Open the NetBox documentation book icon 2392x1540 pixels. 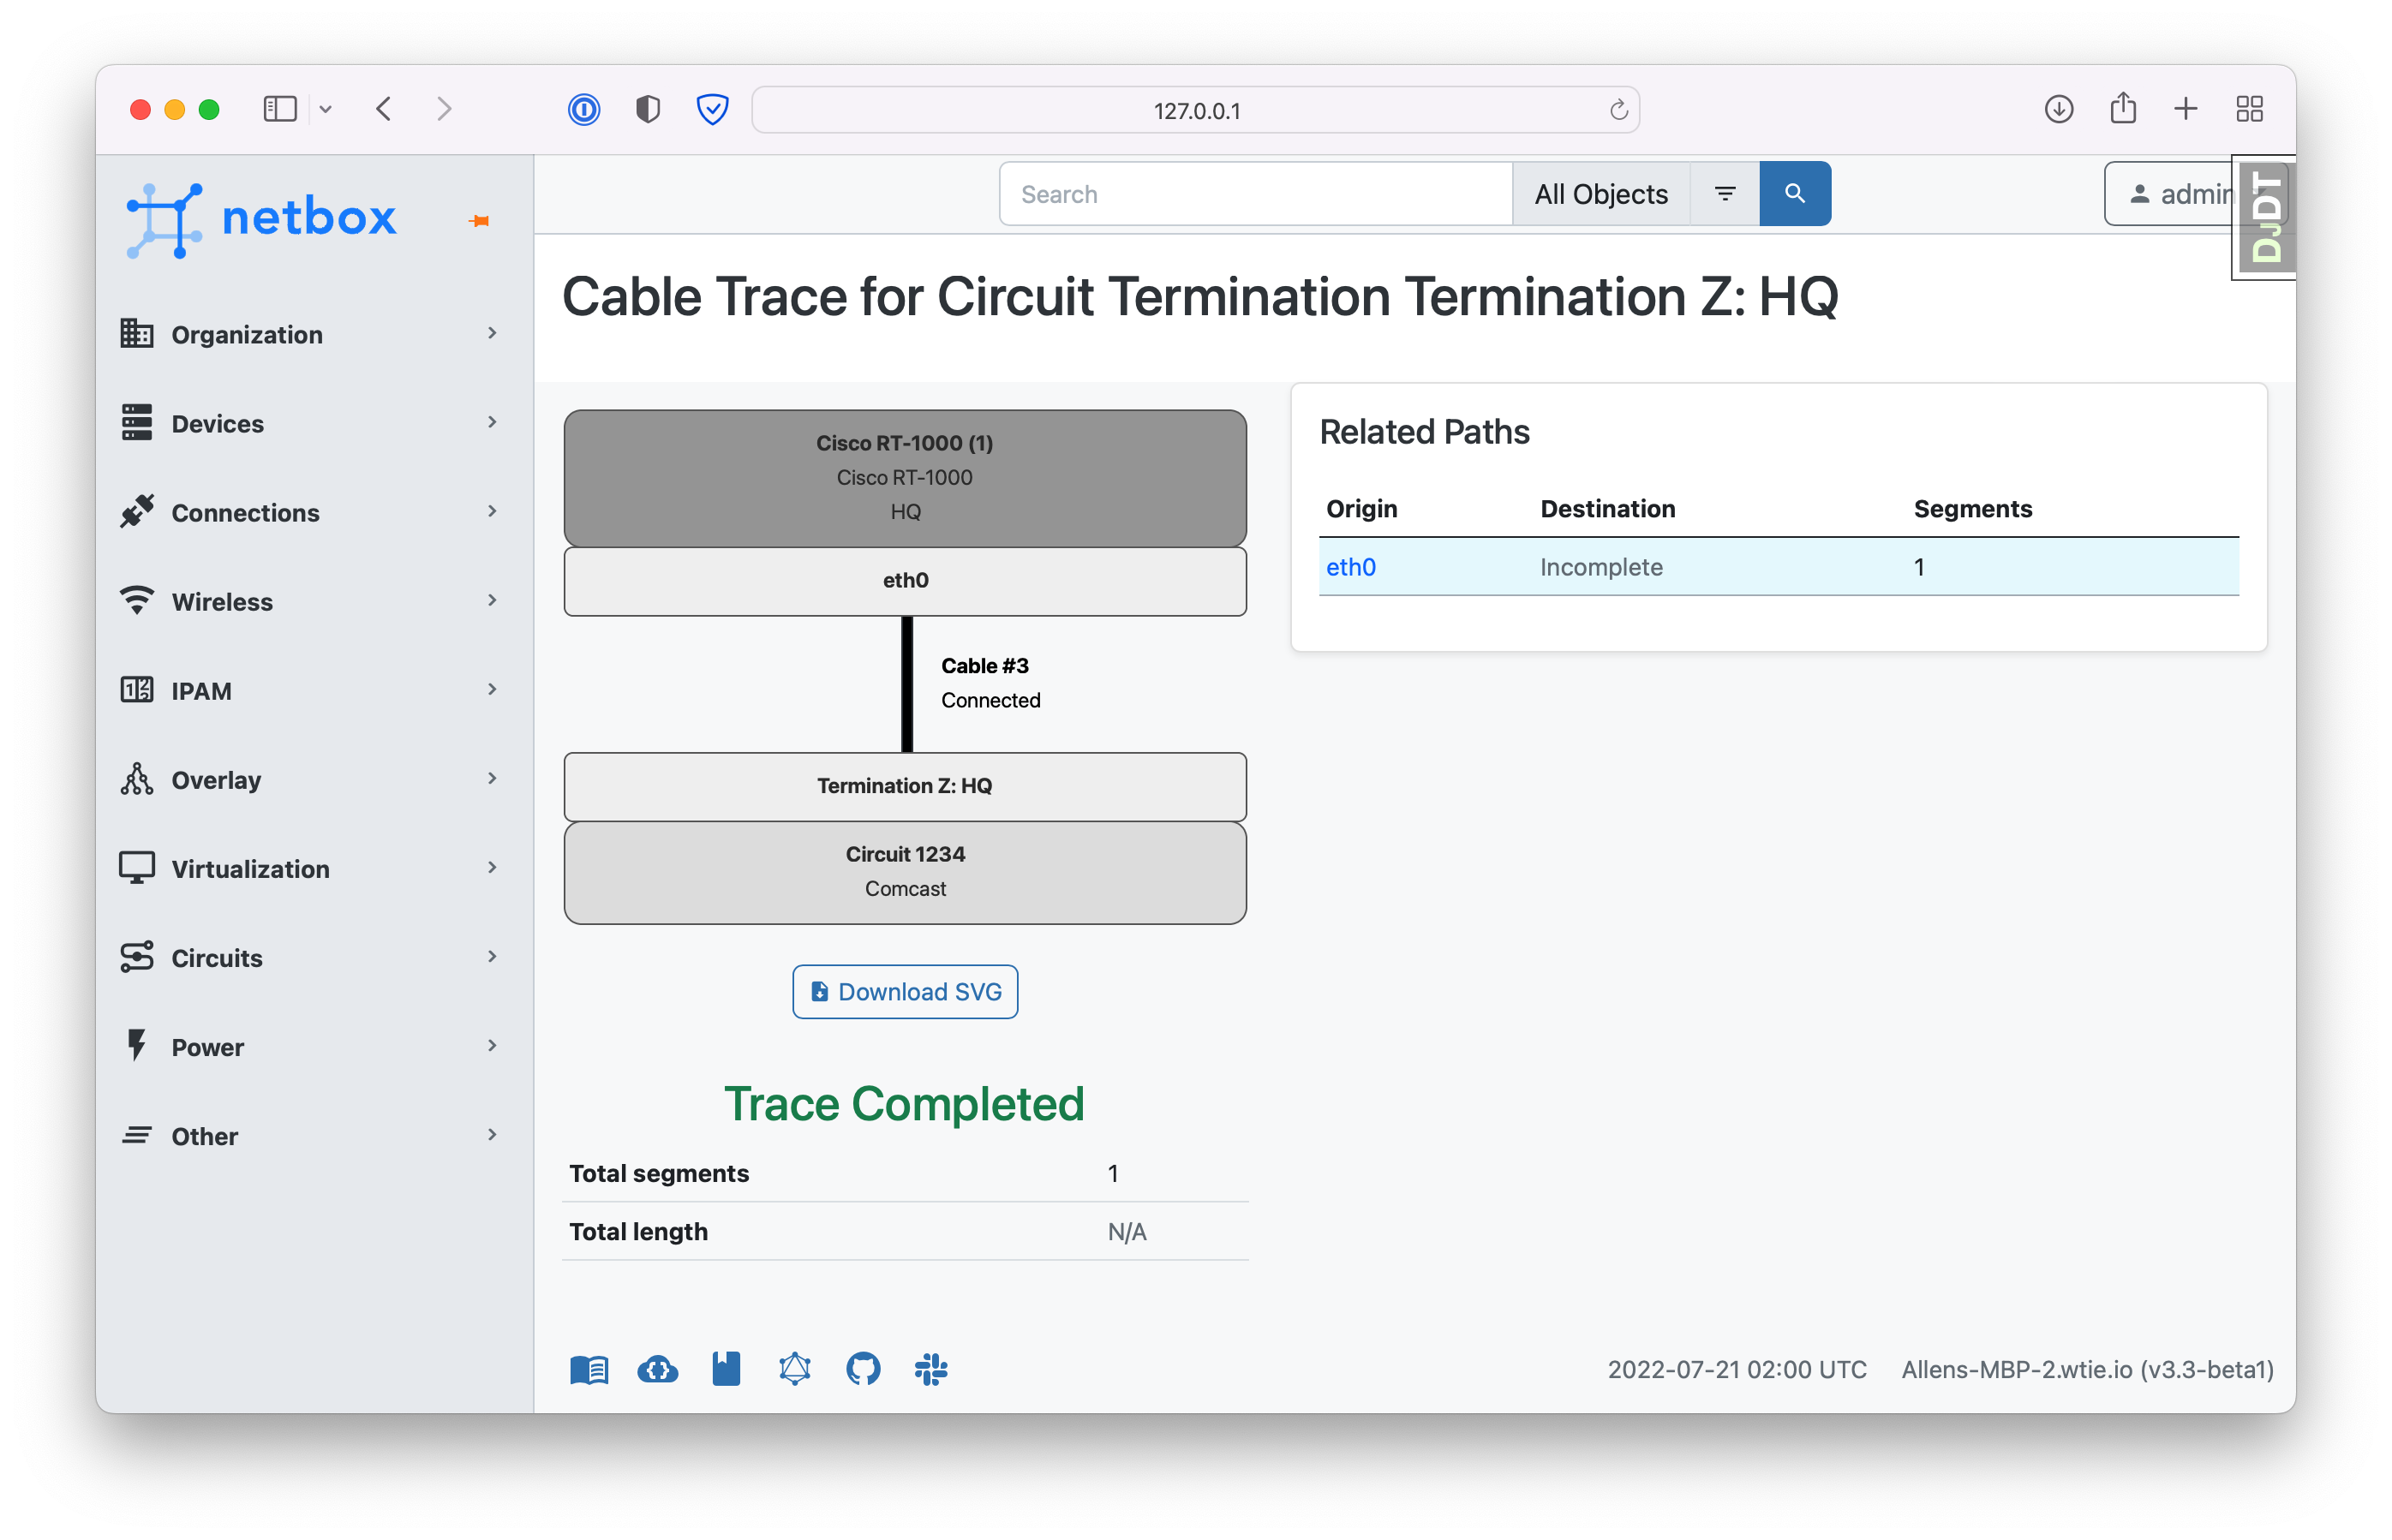[x=590, y=1369]
